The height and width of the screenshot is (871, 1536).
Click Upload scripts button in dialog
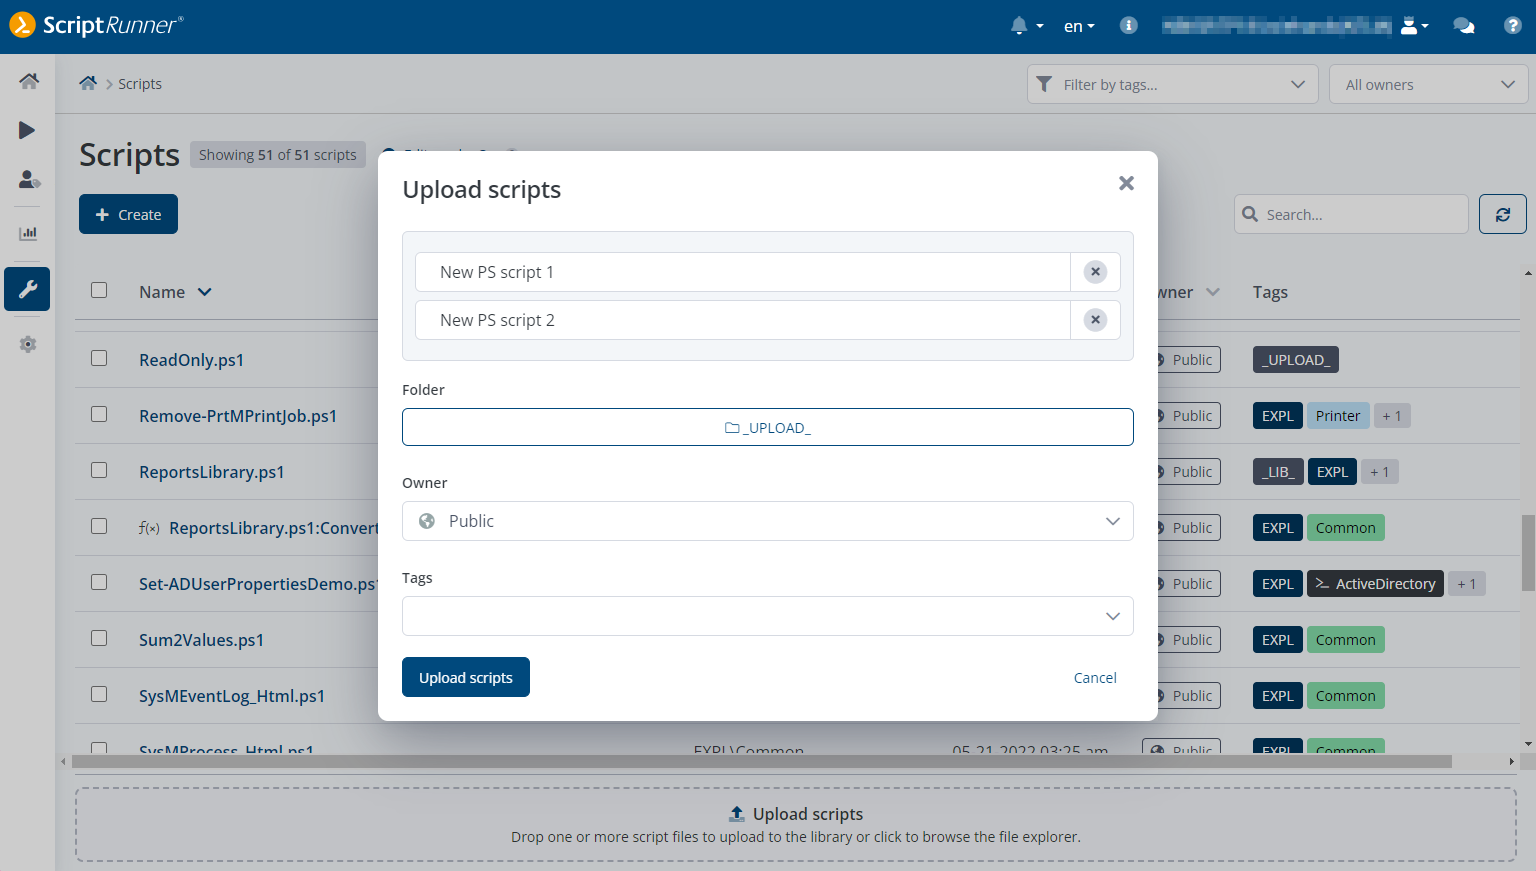click(x=466, y=677)
